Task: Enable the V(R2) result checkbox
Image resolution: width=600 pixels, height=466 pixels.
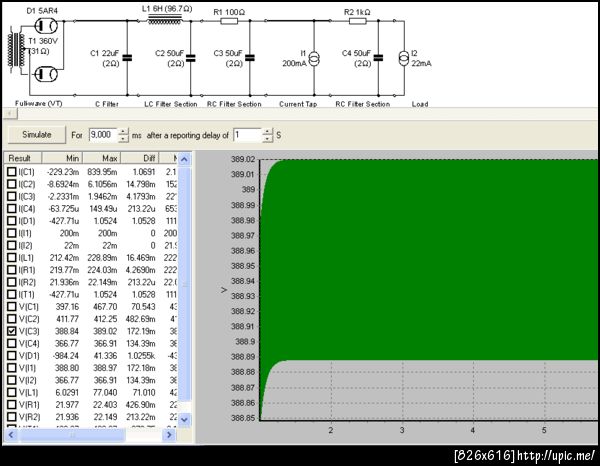Action: [x=12, y=417]
